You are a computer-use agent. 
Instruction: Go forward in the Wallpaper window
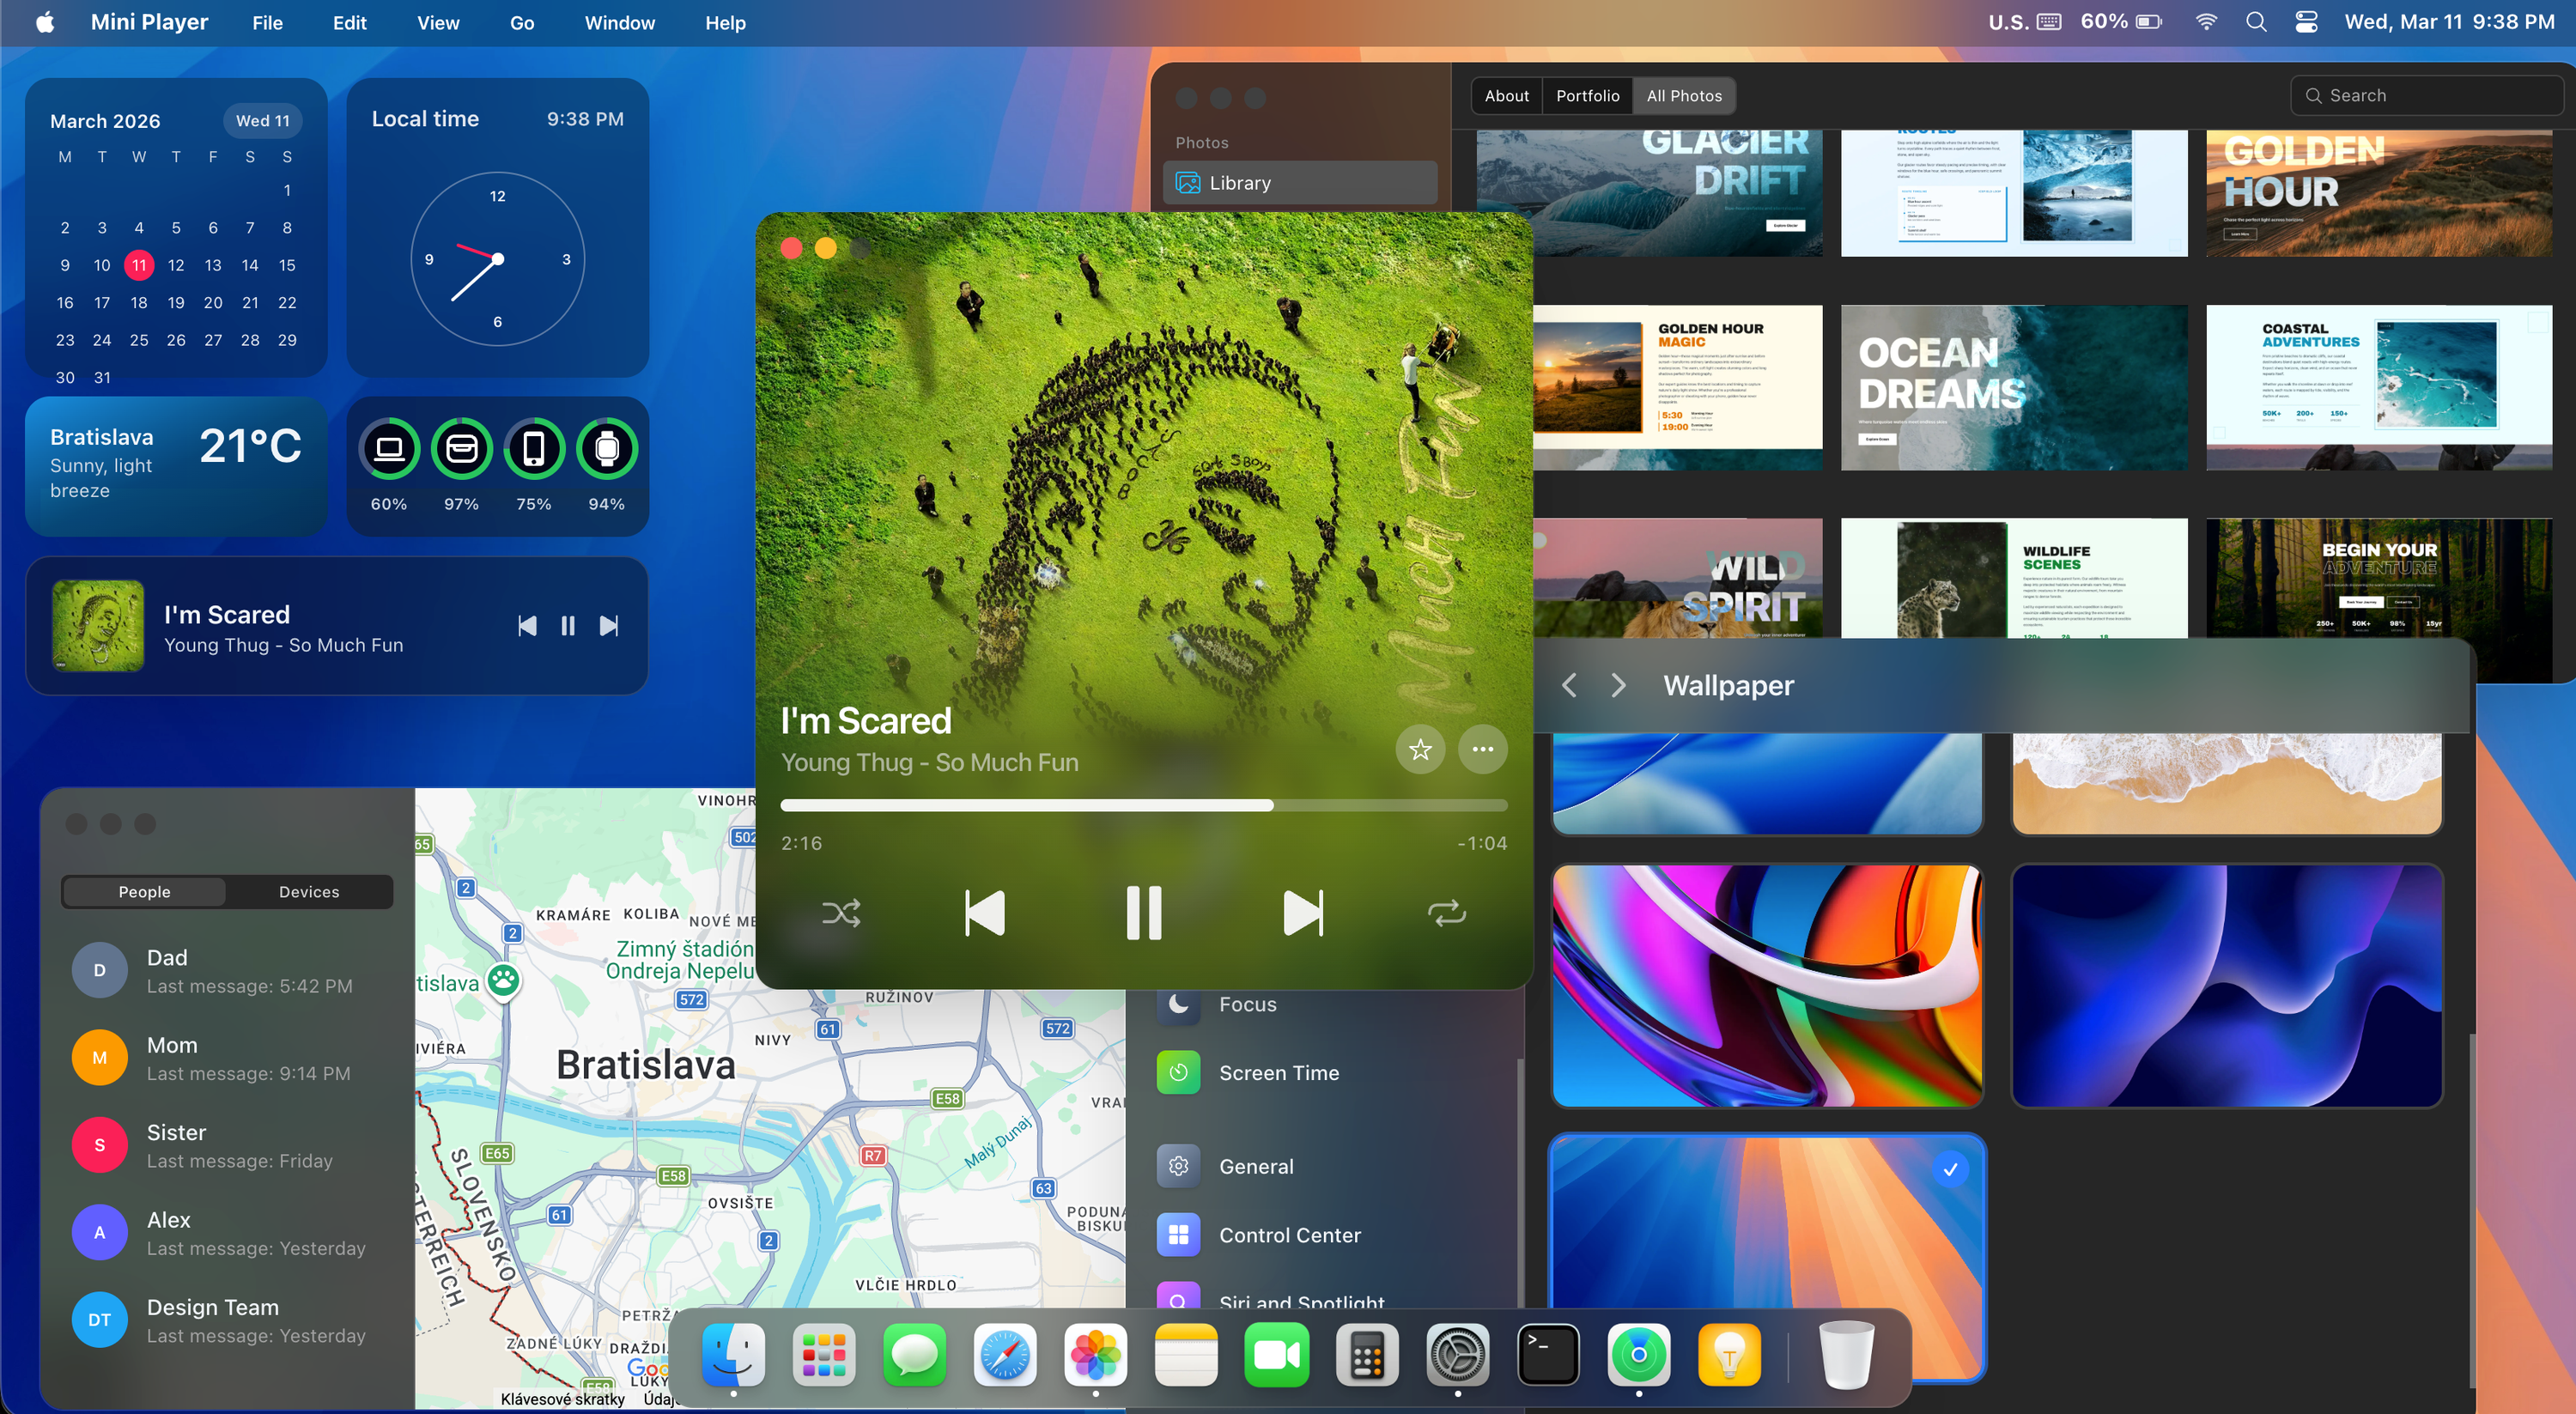coord(1618,685)
